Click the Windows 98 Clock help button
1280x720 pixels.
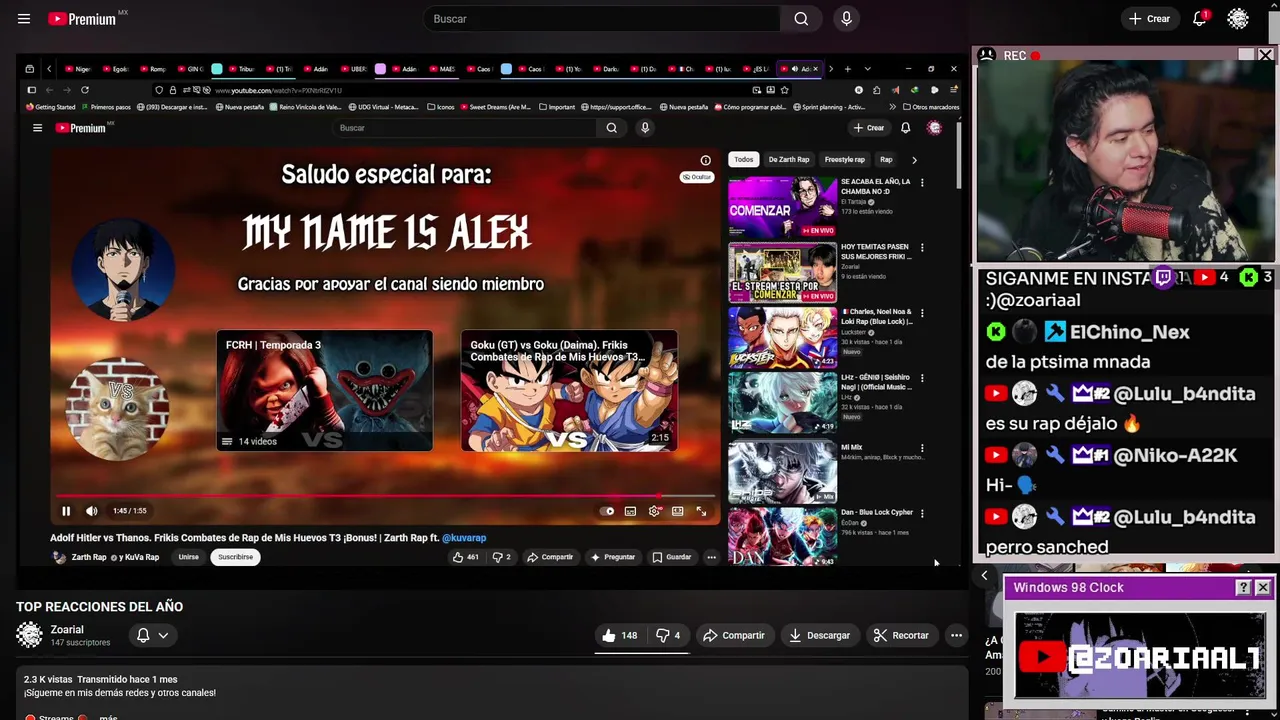[1243, 588]
